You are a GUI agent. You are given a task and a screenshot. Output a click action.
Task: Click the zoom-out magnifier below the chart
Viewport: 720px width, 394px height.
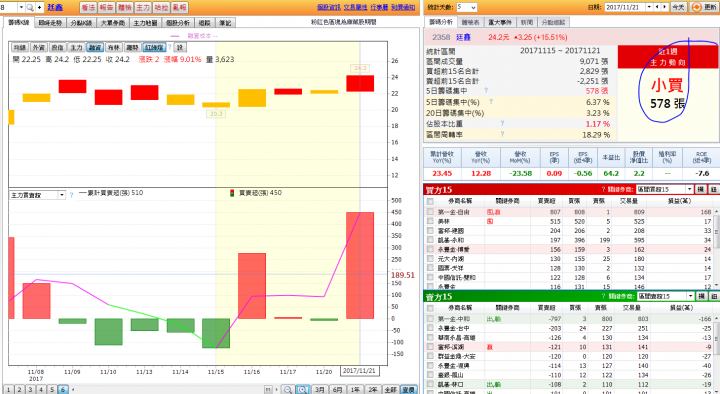coord(287,389)
